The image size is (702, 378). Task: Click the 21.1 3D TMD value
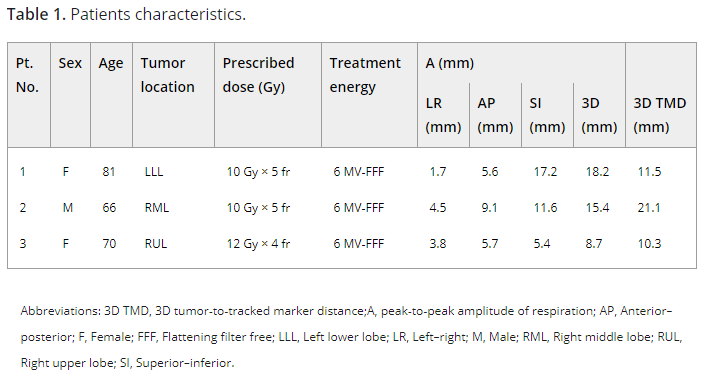649,207
